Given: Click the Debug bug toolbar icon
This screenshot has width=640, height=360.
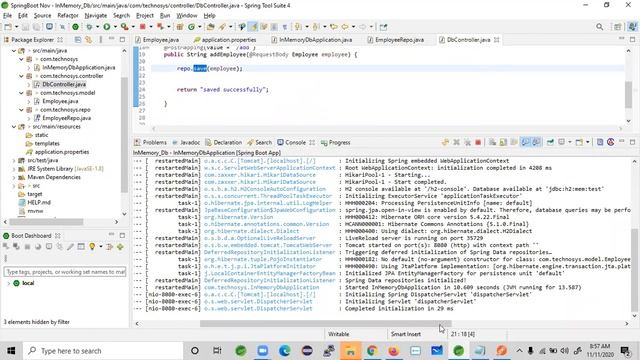Looking at the screenshot, I should pyautogui.click(x=89, y=27).
